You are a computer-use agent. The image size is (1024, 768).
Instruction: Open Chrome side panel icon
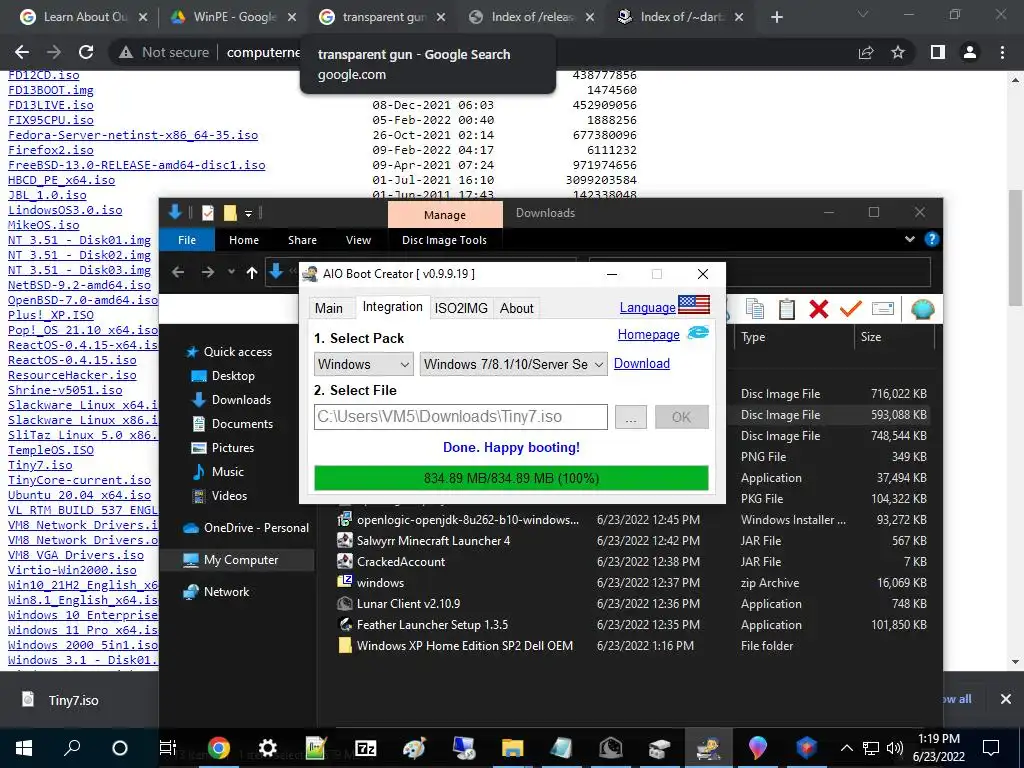click(x=938, y=52)
